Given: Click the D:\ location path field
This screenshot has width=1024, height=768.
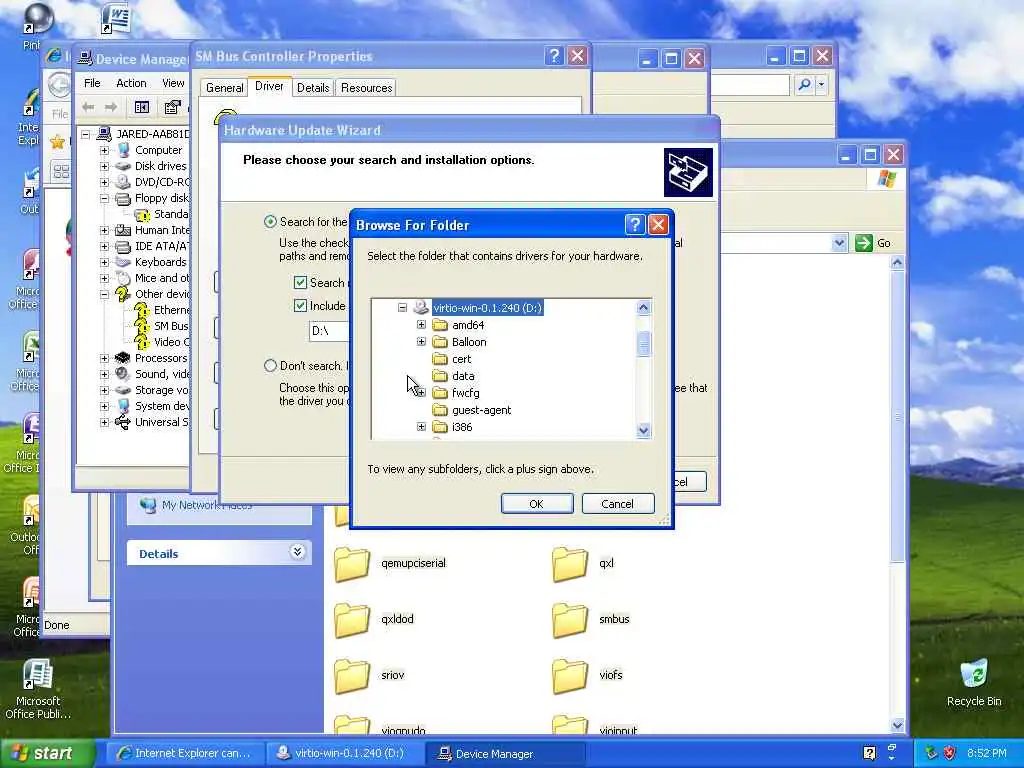Looking at the screenshot, I should [x=329, y=330].
